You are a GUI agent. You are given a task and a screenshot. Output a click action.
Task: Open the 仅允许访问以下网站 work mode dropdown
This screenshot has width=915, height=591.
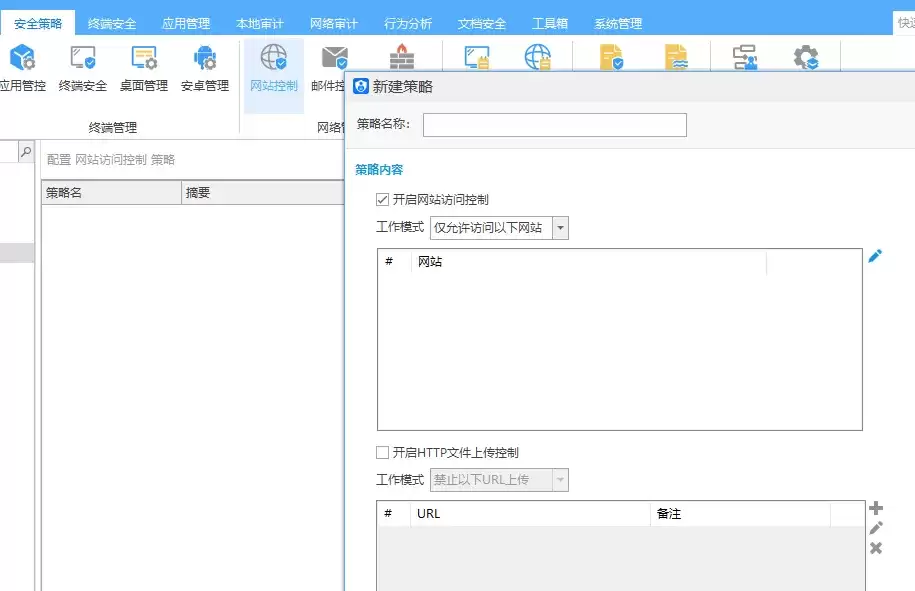(499, 228)
